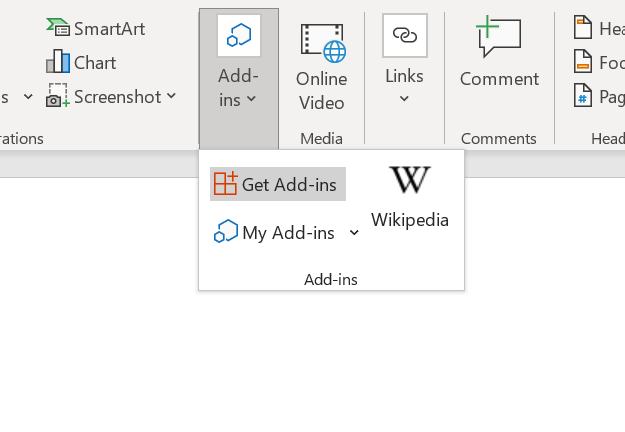Image resolution: width=625 pixels, height=432 pixels.
Task: Launch the Wikipedia add-in via its W icon
Action: (x=410, y=181)
